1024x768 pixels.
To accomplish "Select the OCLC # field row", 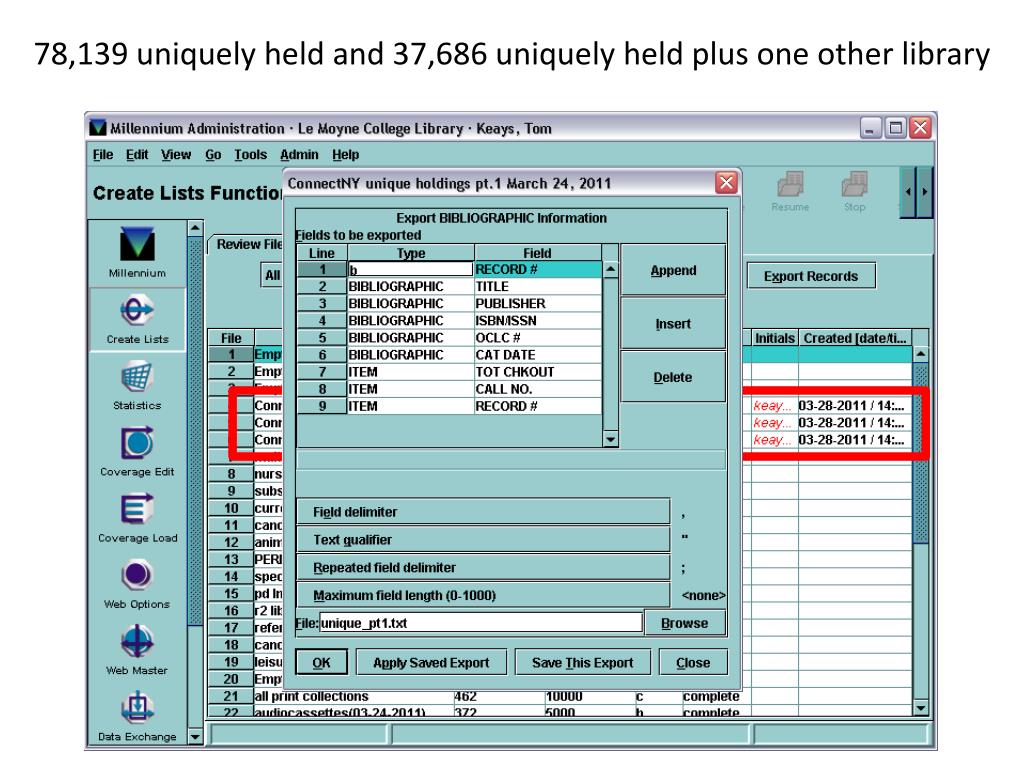I will coord(449,338).
